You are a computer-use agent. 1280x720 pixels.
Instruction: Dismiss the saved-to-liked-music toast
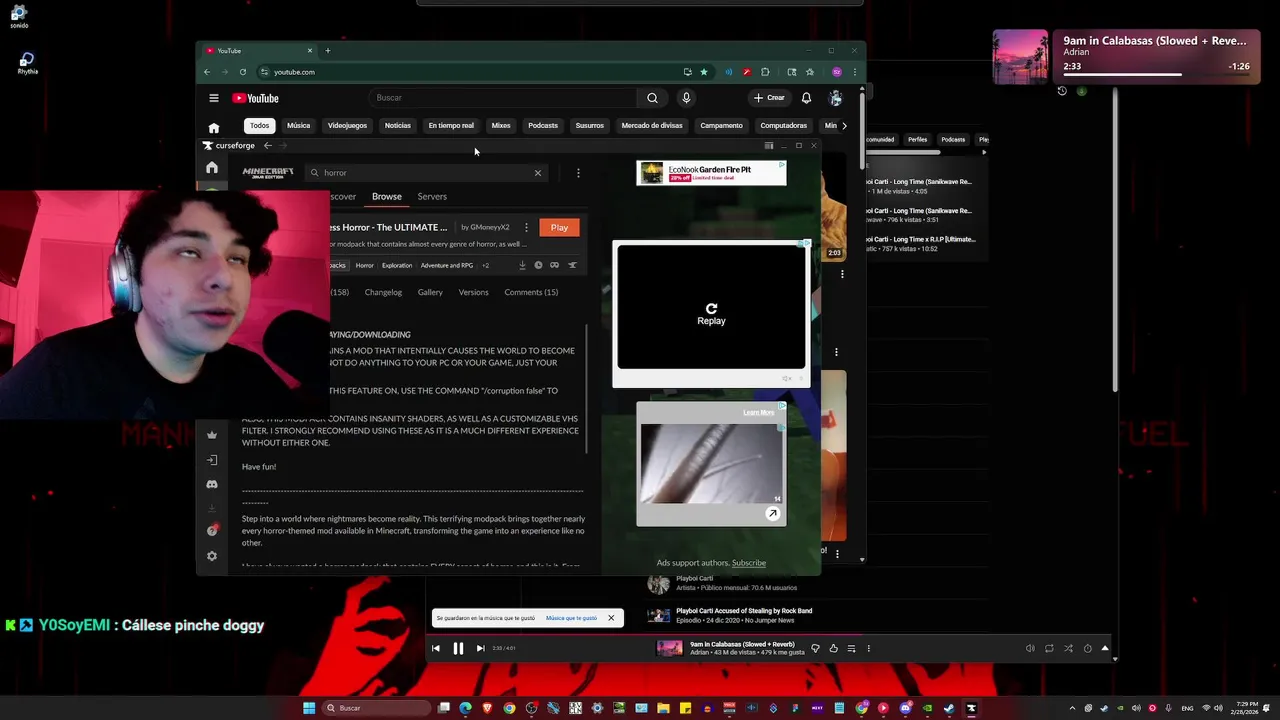point(611,618)
